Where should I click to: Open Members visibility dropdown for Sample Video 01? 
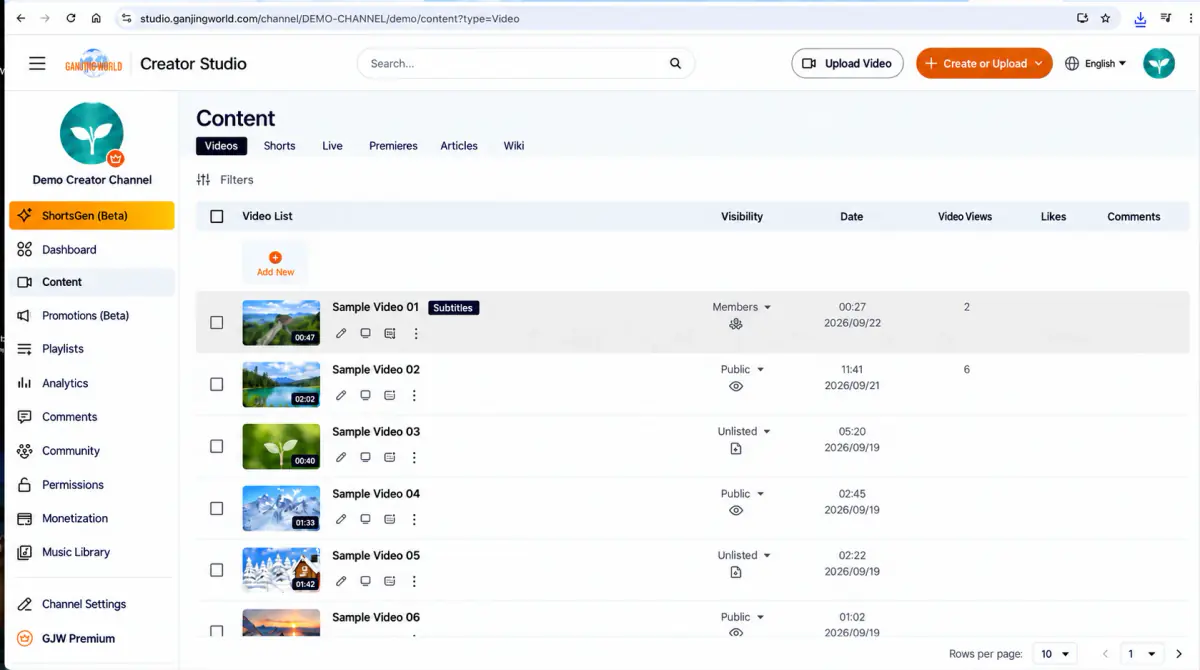click(x=742, y=307)
